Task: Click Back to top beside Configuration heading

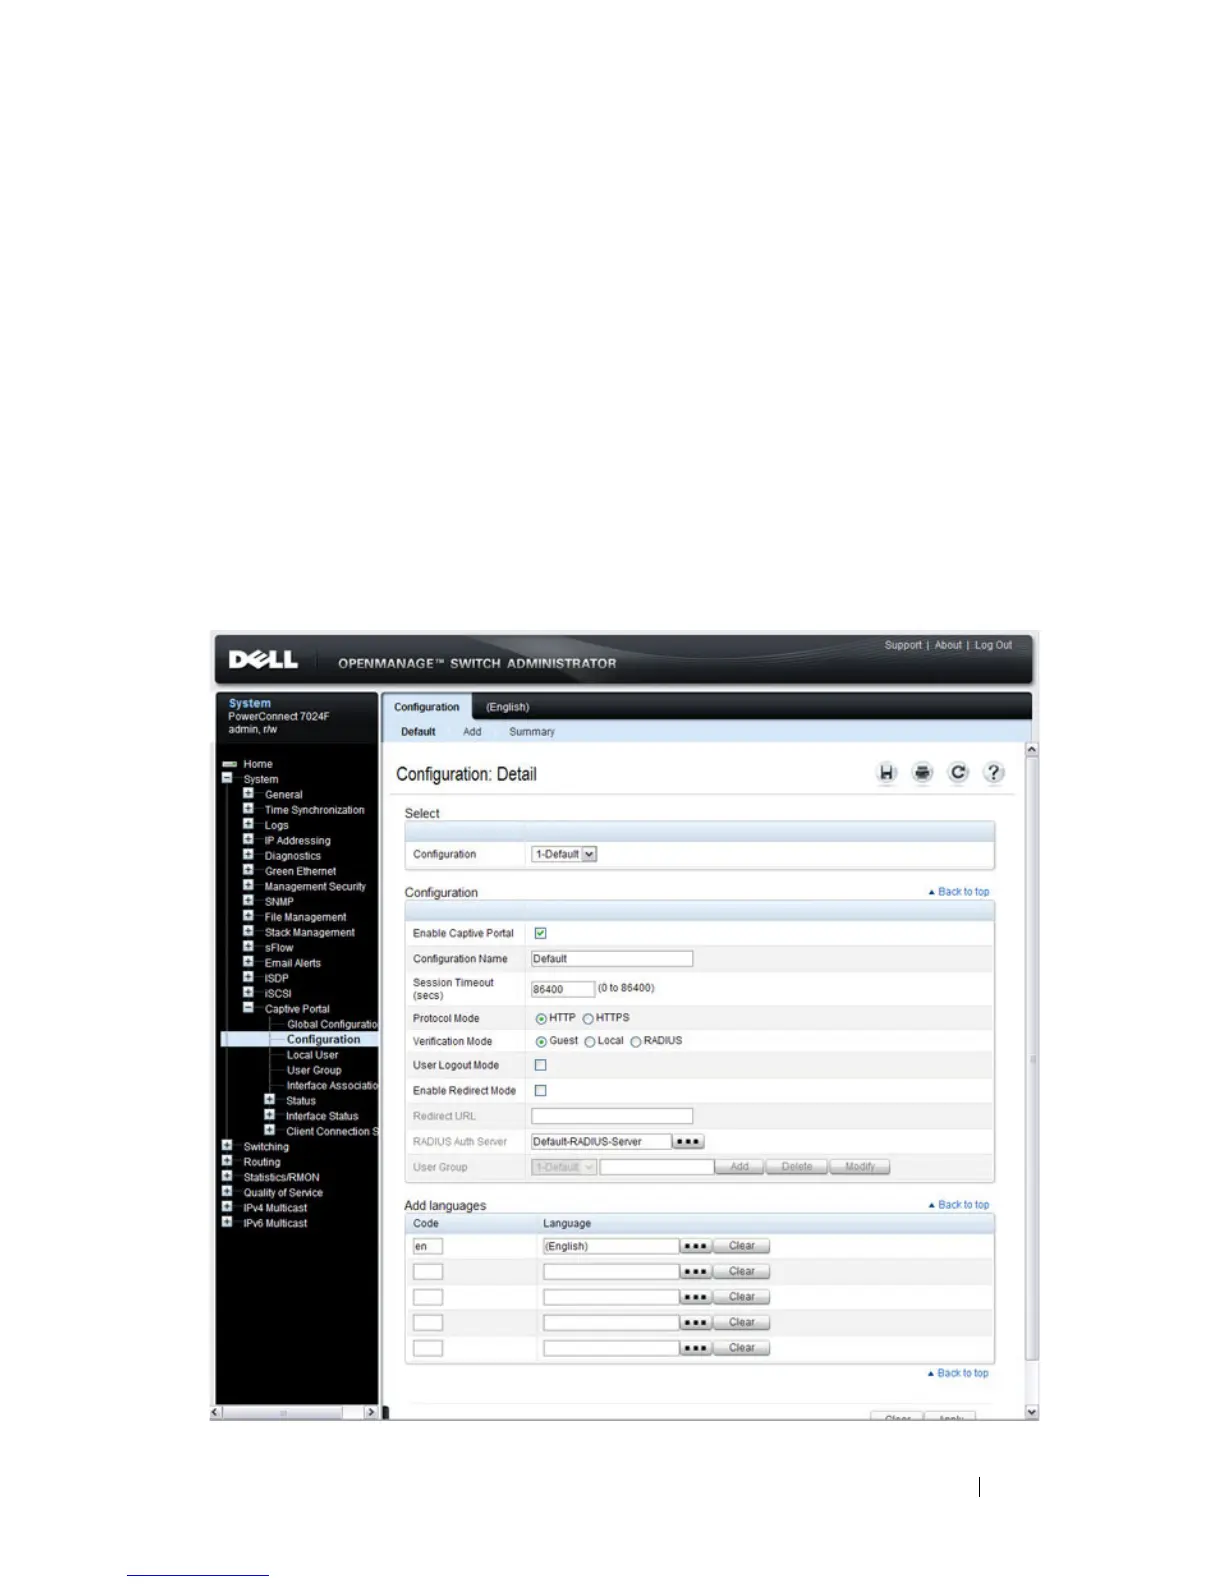Action: (959, 892)
